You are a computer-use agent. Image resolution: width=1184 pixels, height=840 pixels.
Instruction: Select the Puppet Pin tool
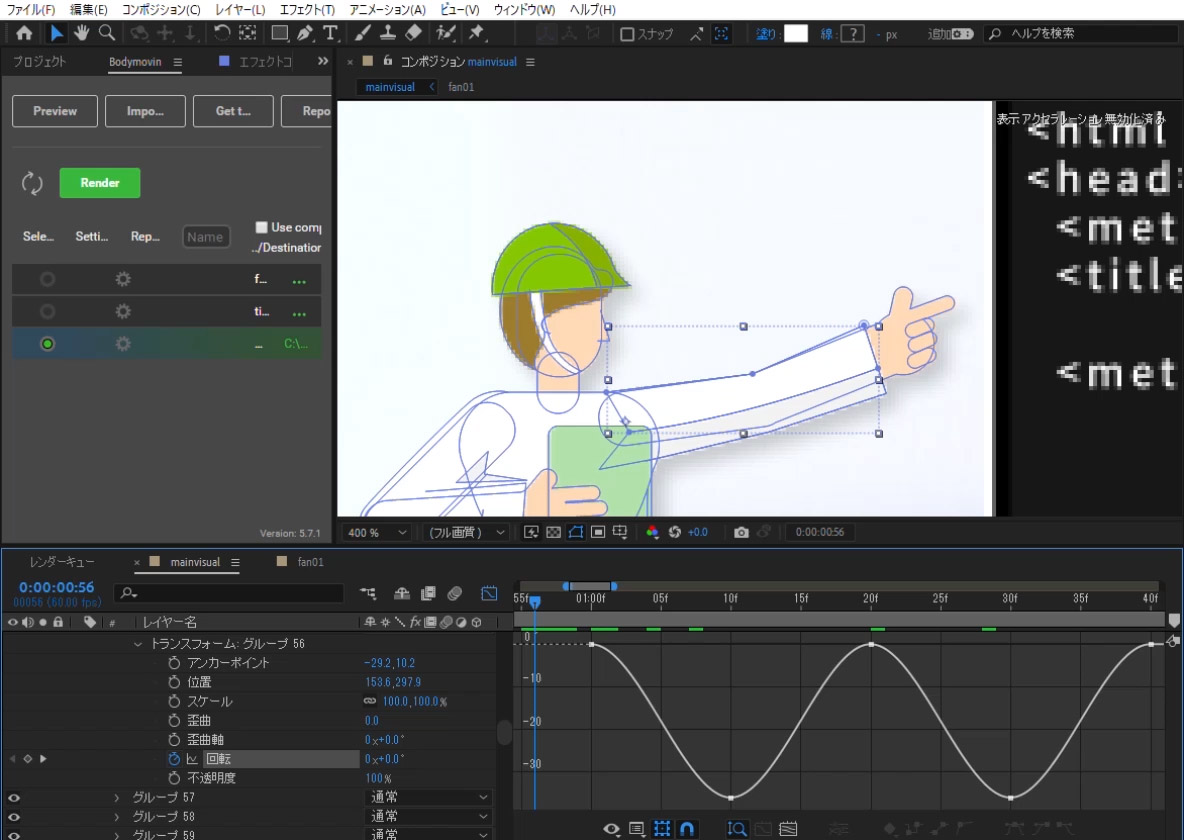(477, 33)
